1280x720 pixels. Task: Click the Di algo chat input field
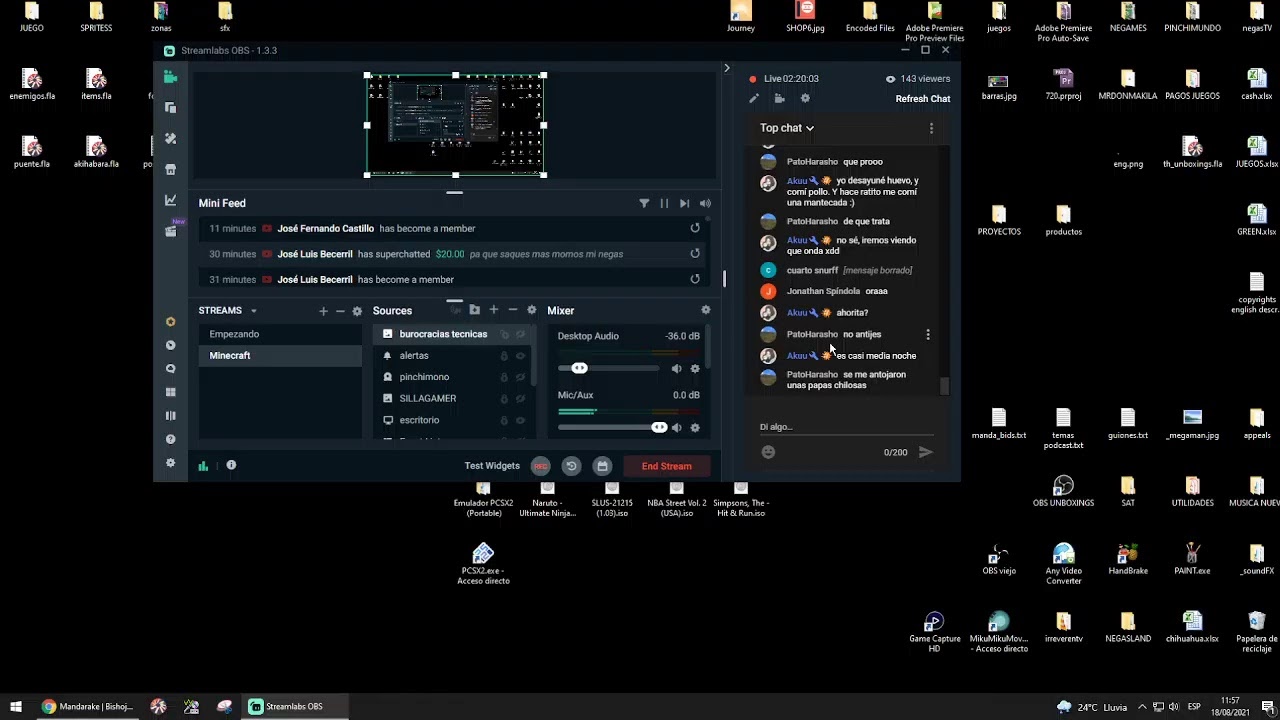(x=846, y=427)
